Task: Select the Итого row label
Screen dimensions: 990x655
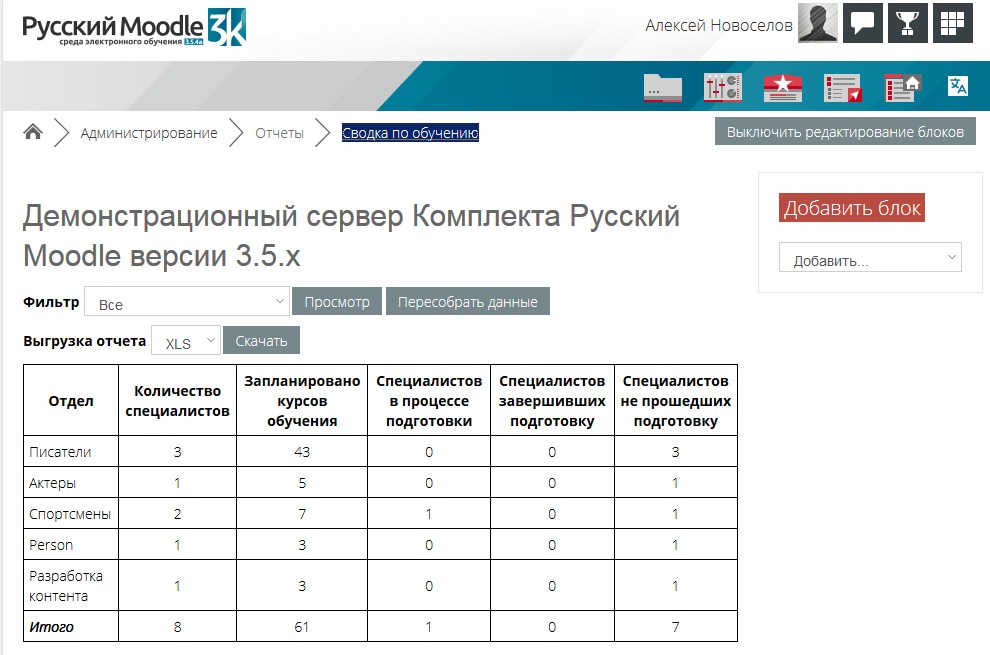Action: coord(51,627)
